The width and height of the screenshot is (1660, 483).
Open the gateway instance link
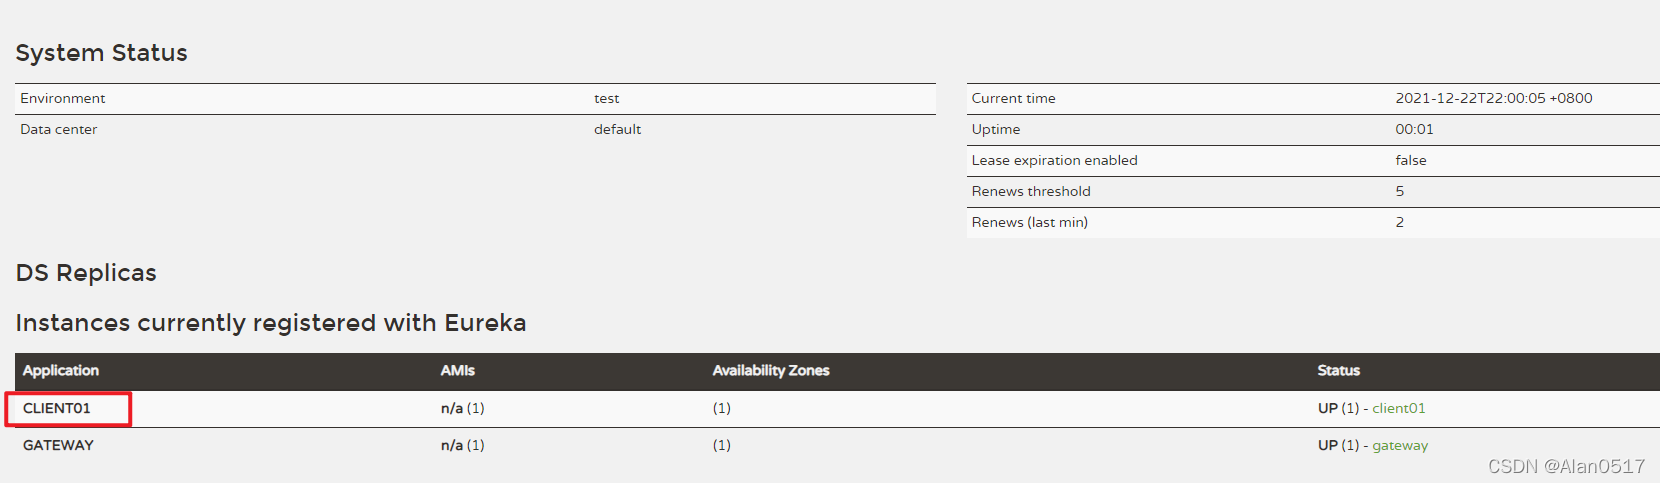click(x=1399, y=445)
